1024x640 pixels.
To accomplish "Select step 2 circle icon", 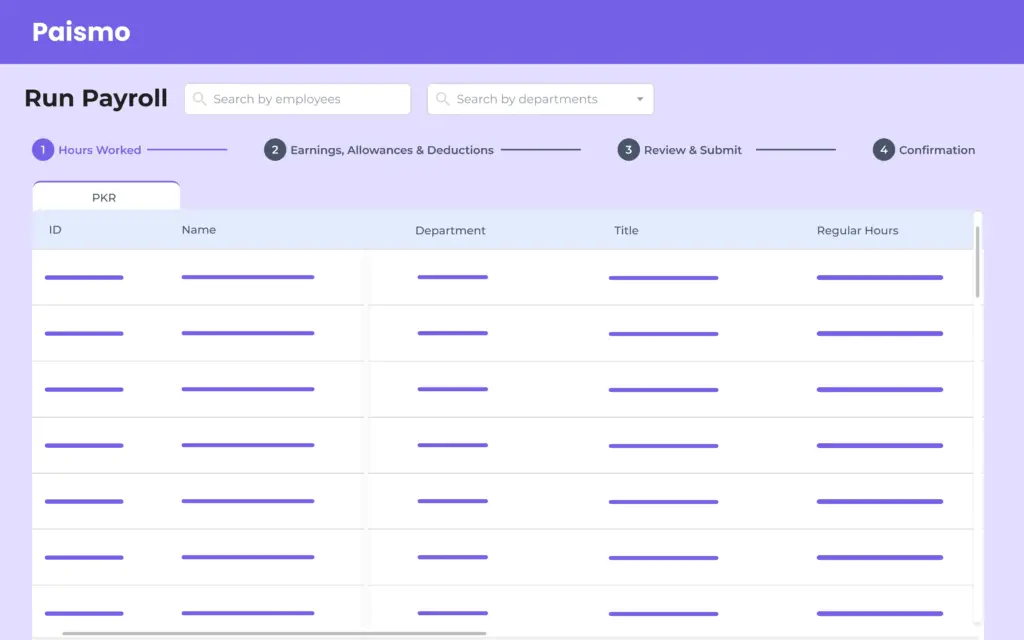I will (275, 150).
